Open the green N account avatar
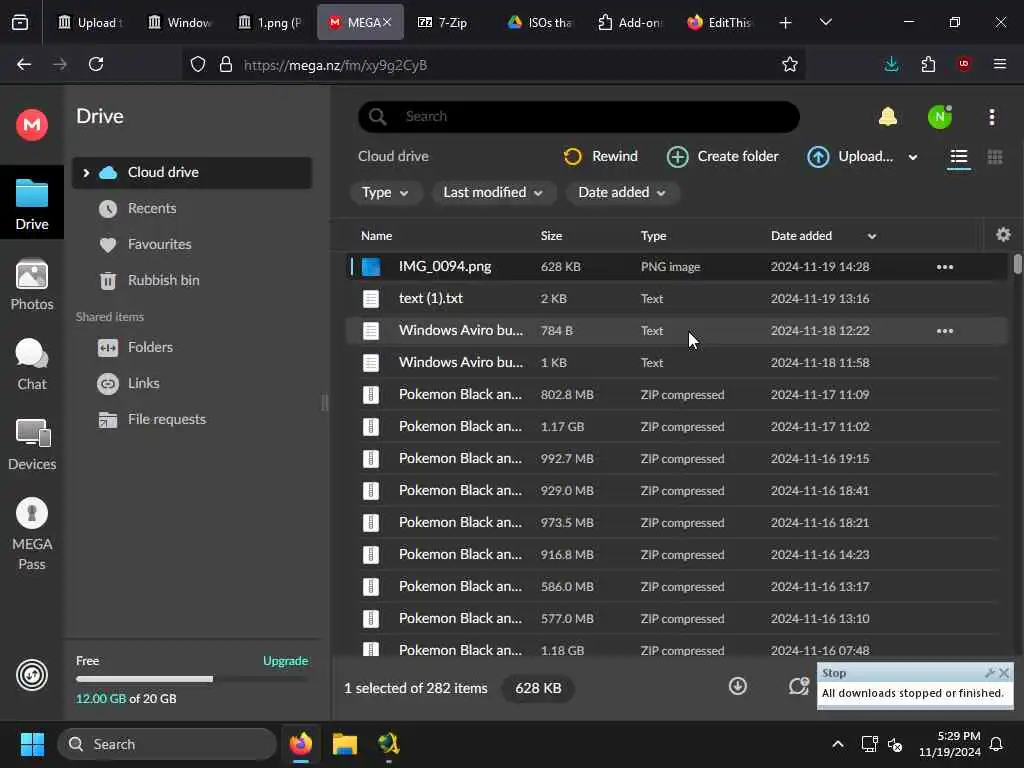The width and height of the screenshot is (1024, 768). coord(940,117)
